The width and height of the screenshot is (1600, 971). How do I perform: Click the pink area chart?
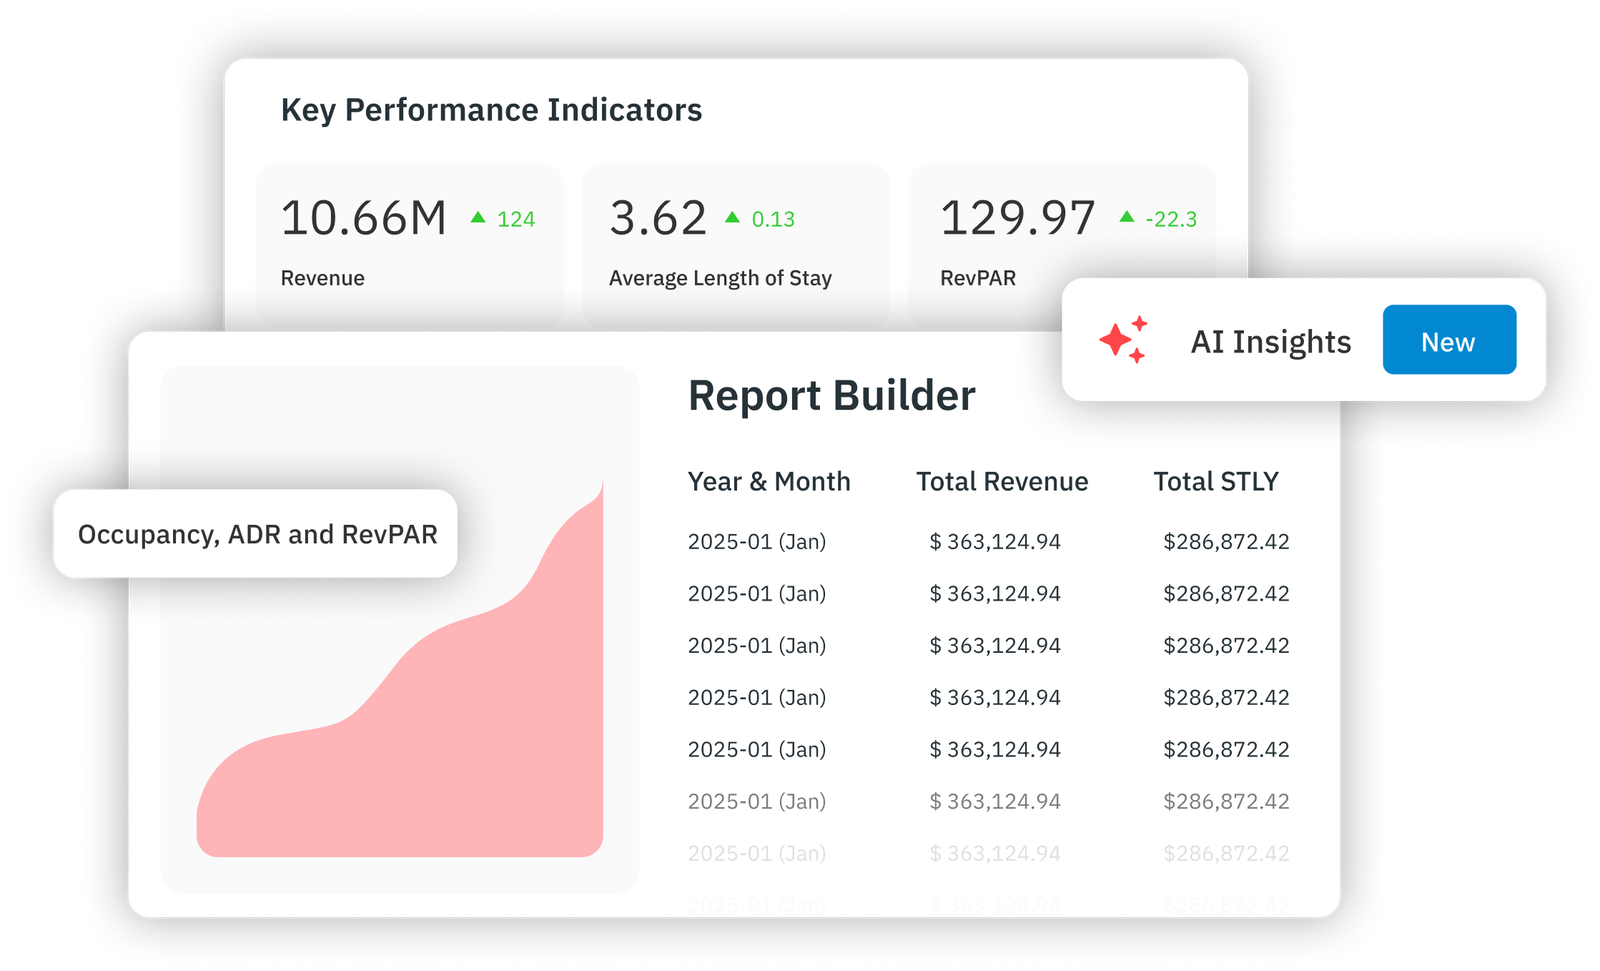pyautogui.click(x=400, y=668)
